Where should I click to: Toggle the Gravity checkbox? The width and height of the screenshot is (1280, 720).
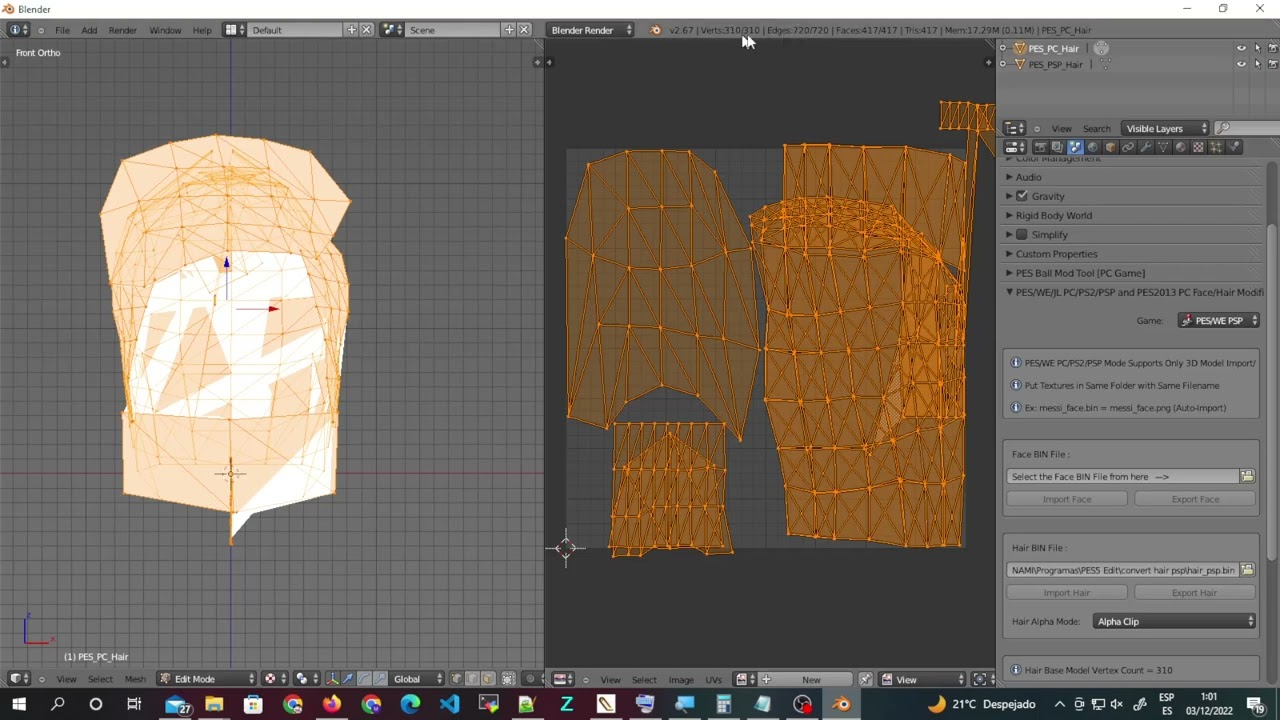pos(1022,196)
